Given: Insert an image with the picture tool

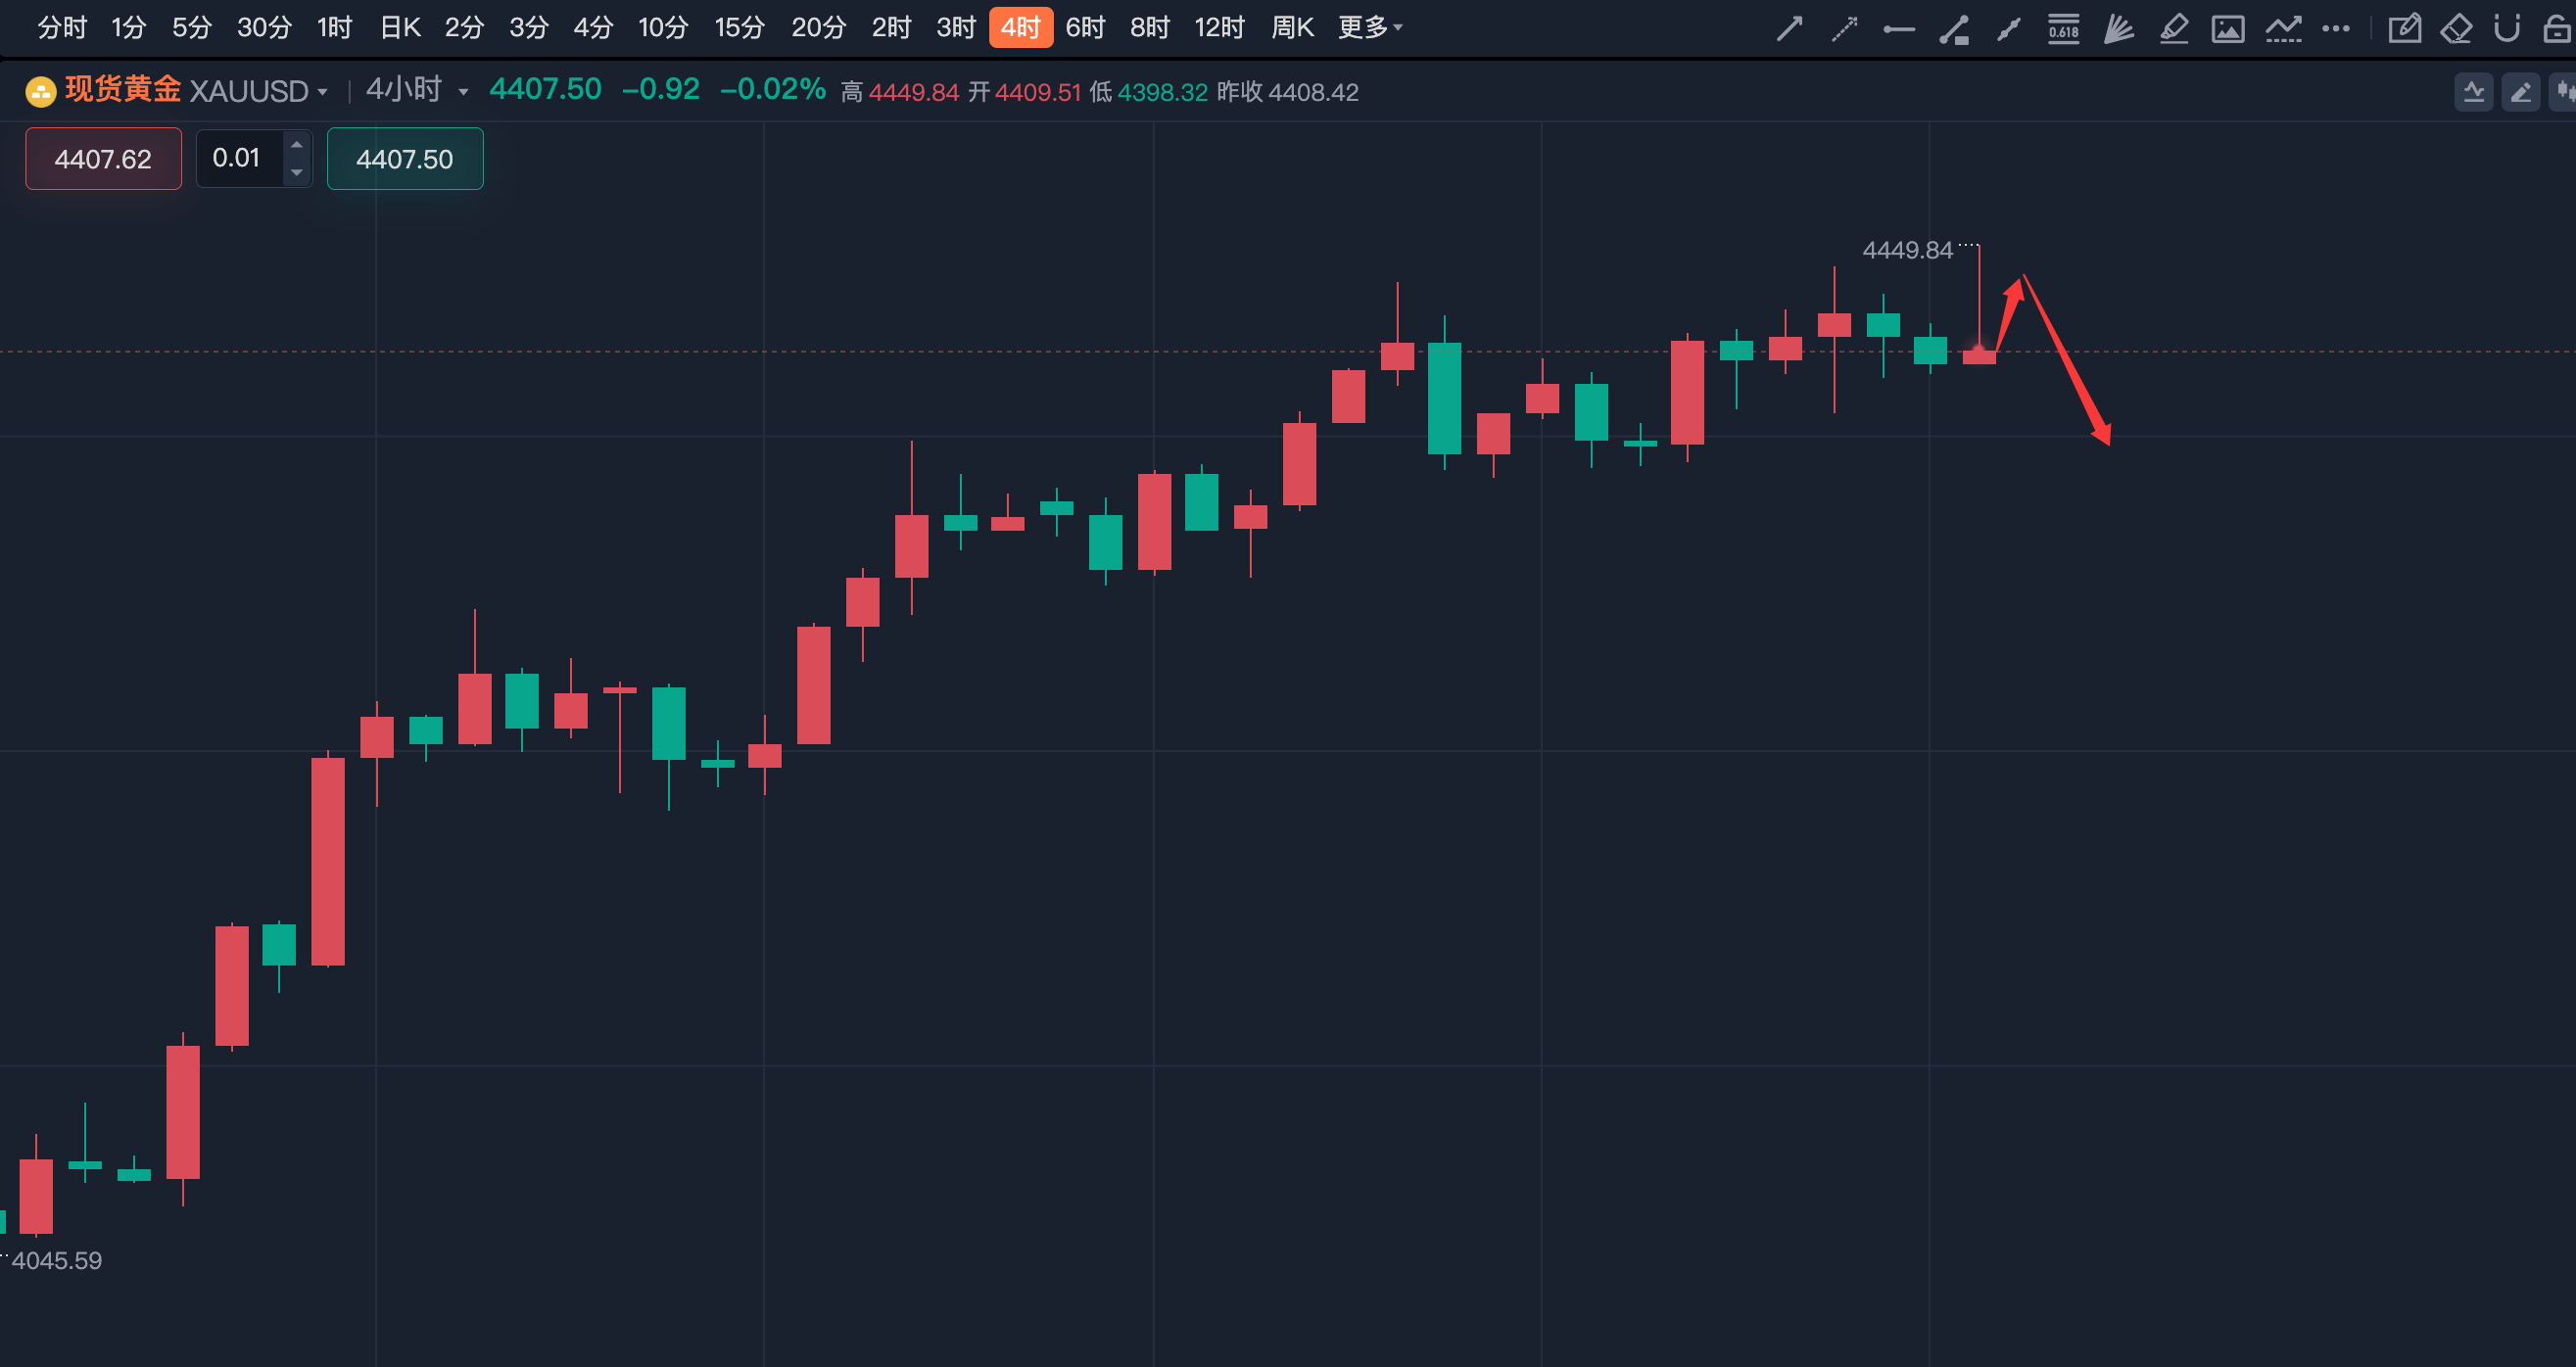Looking at the screenshot, I should 2227,28.
